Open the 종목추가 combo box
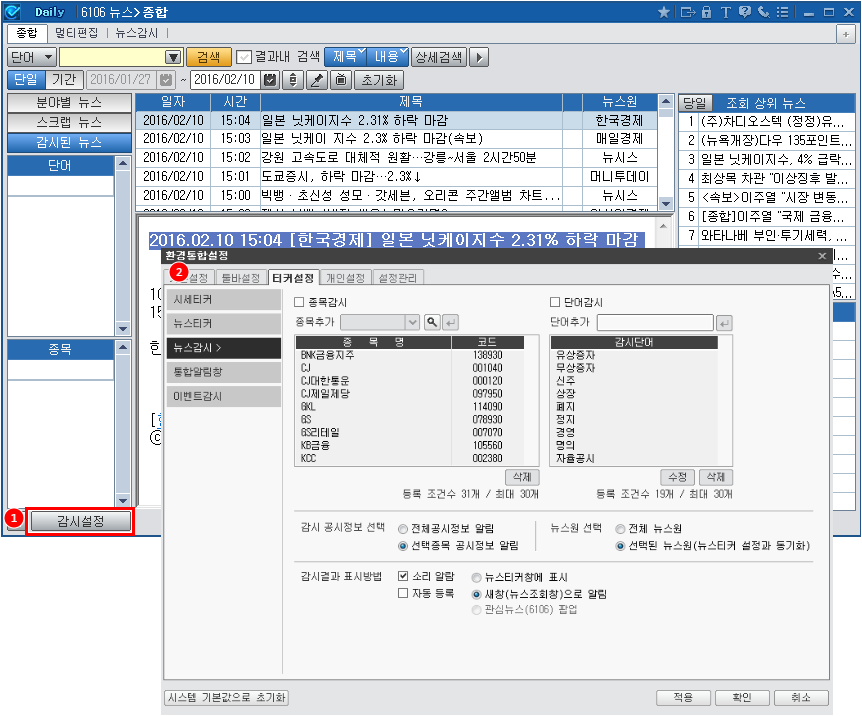The height and width of the screenshot is (716, 862). tap(380, 322)
